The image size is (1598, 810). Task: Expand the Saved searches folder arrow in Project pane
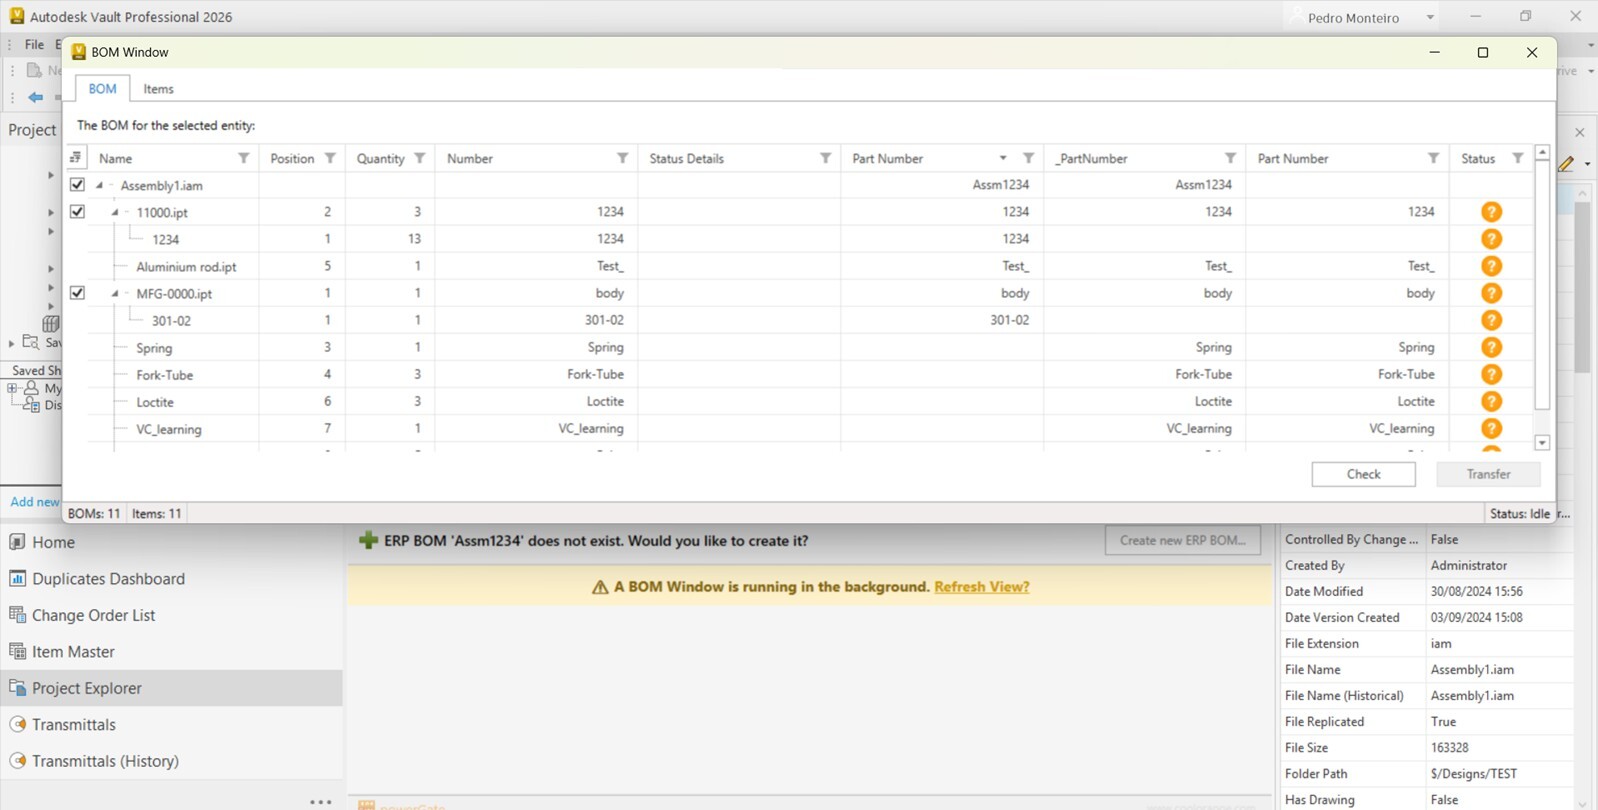[11, 343]
